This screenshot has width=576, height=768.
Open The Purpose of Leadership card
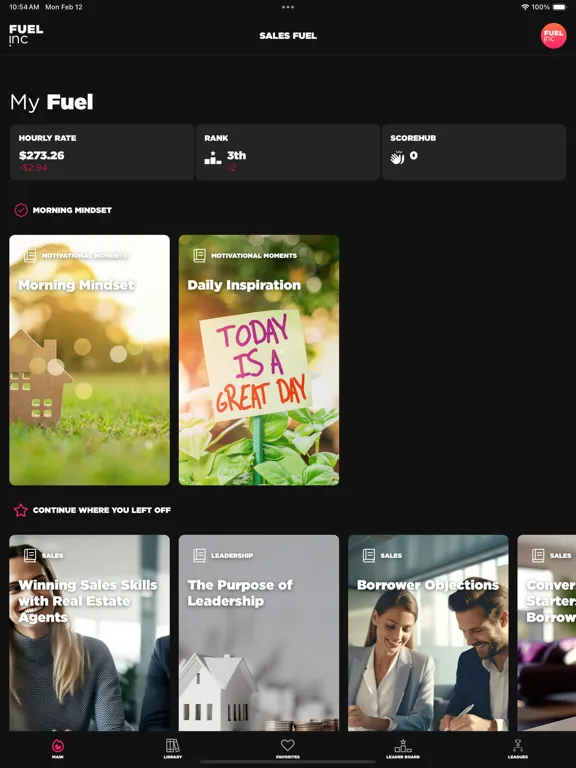(259, 633)
